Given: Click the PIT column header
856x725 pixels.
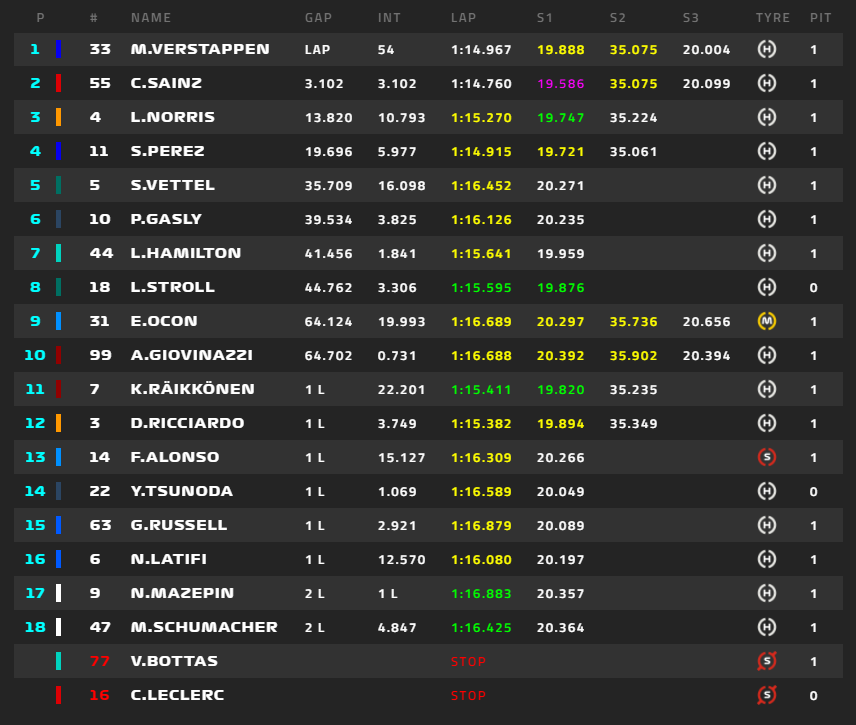Looking at the screenshot, I should pos(821,18).
